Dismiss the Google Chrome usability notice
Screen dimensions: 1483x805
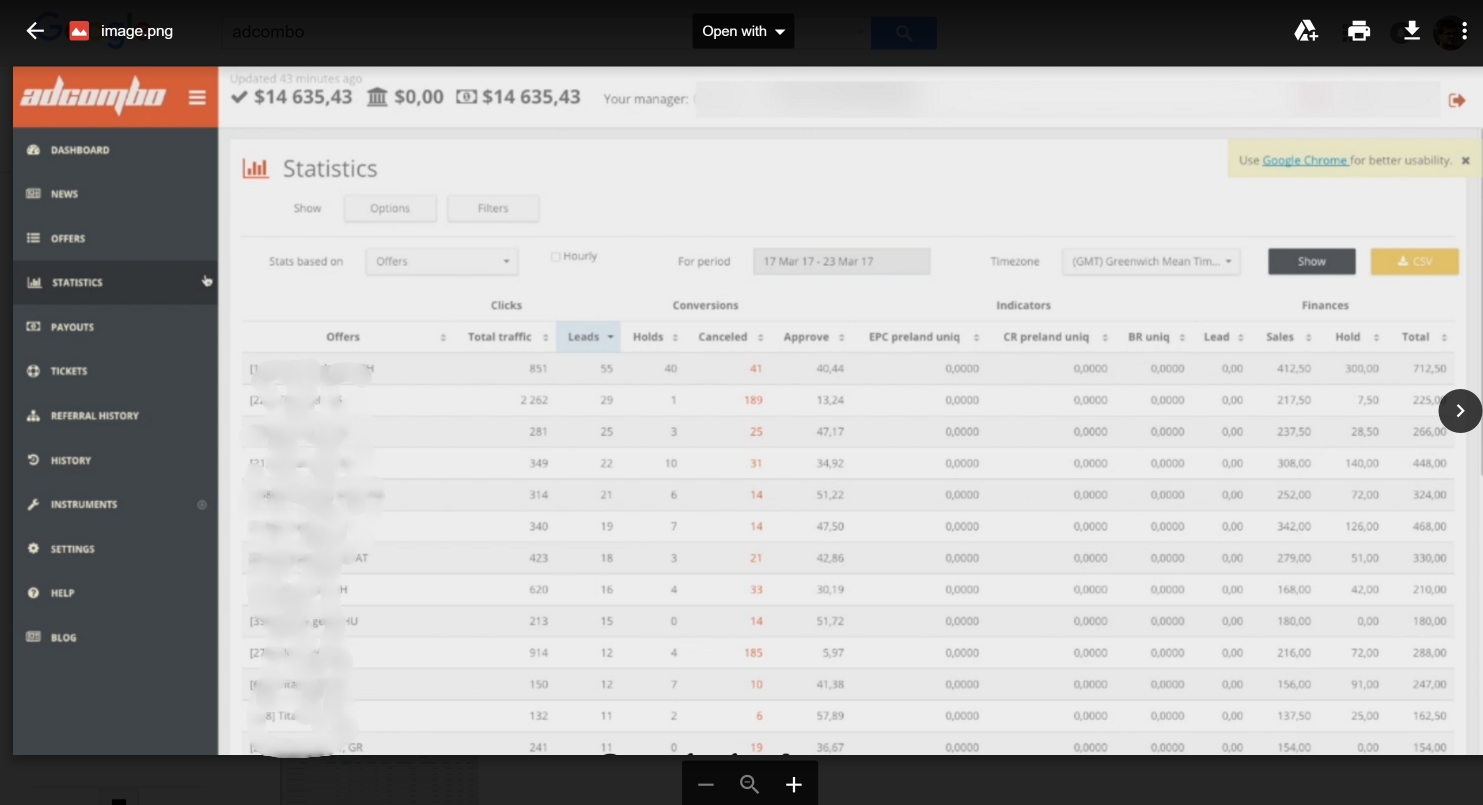(x=1465, y=158)
